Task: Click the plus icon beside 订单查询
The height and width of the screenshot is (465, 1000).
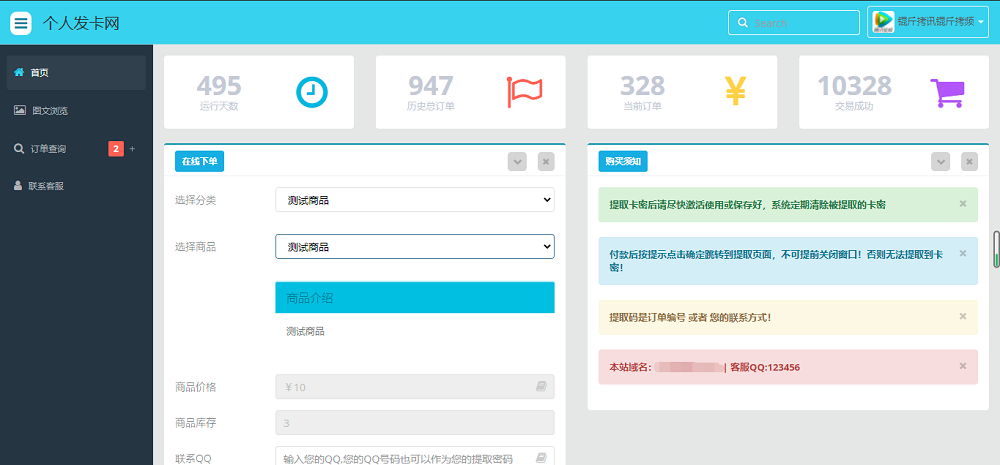Action: (132, 149)
